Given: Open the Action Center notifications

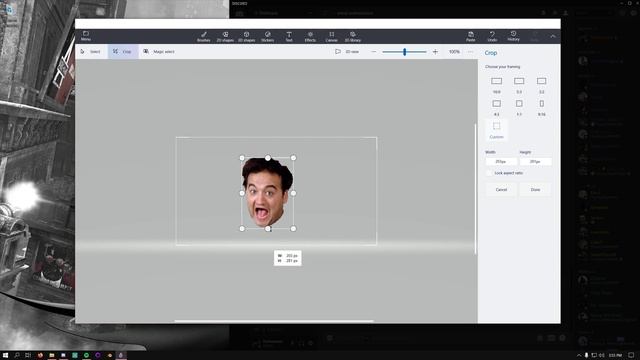Looking at the screenshot, I should [x=631, y=356].
